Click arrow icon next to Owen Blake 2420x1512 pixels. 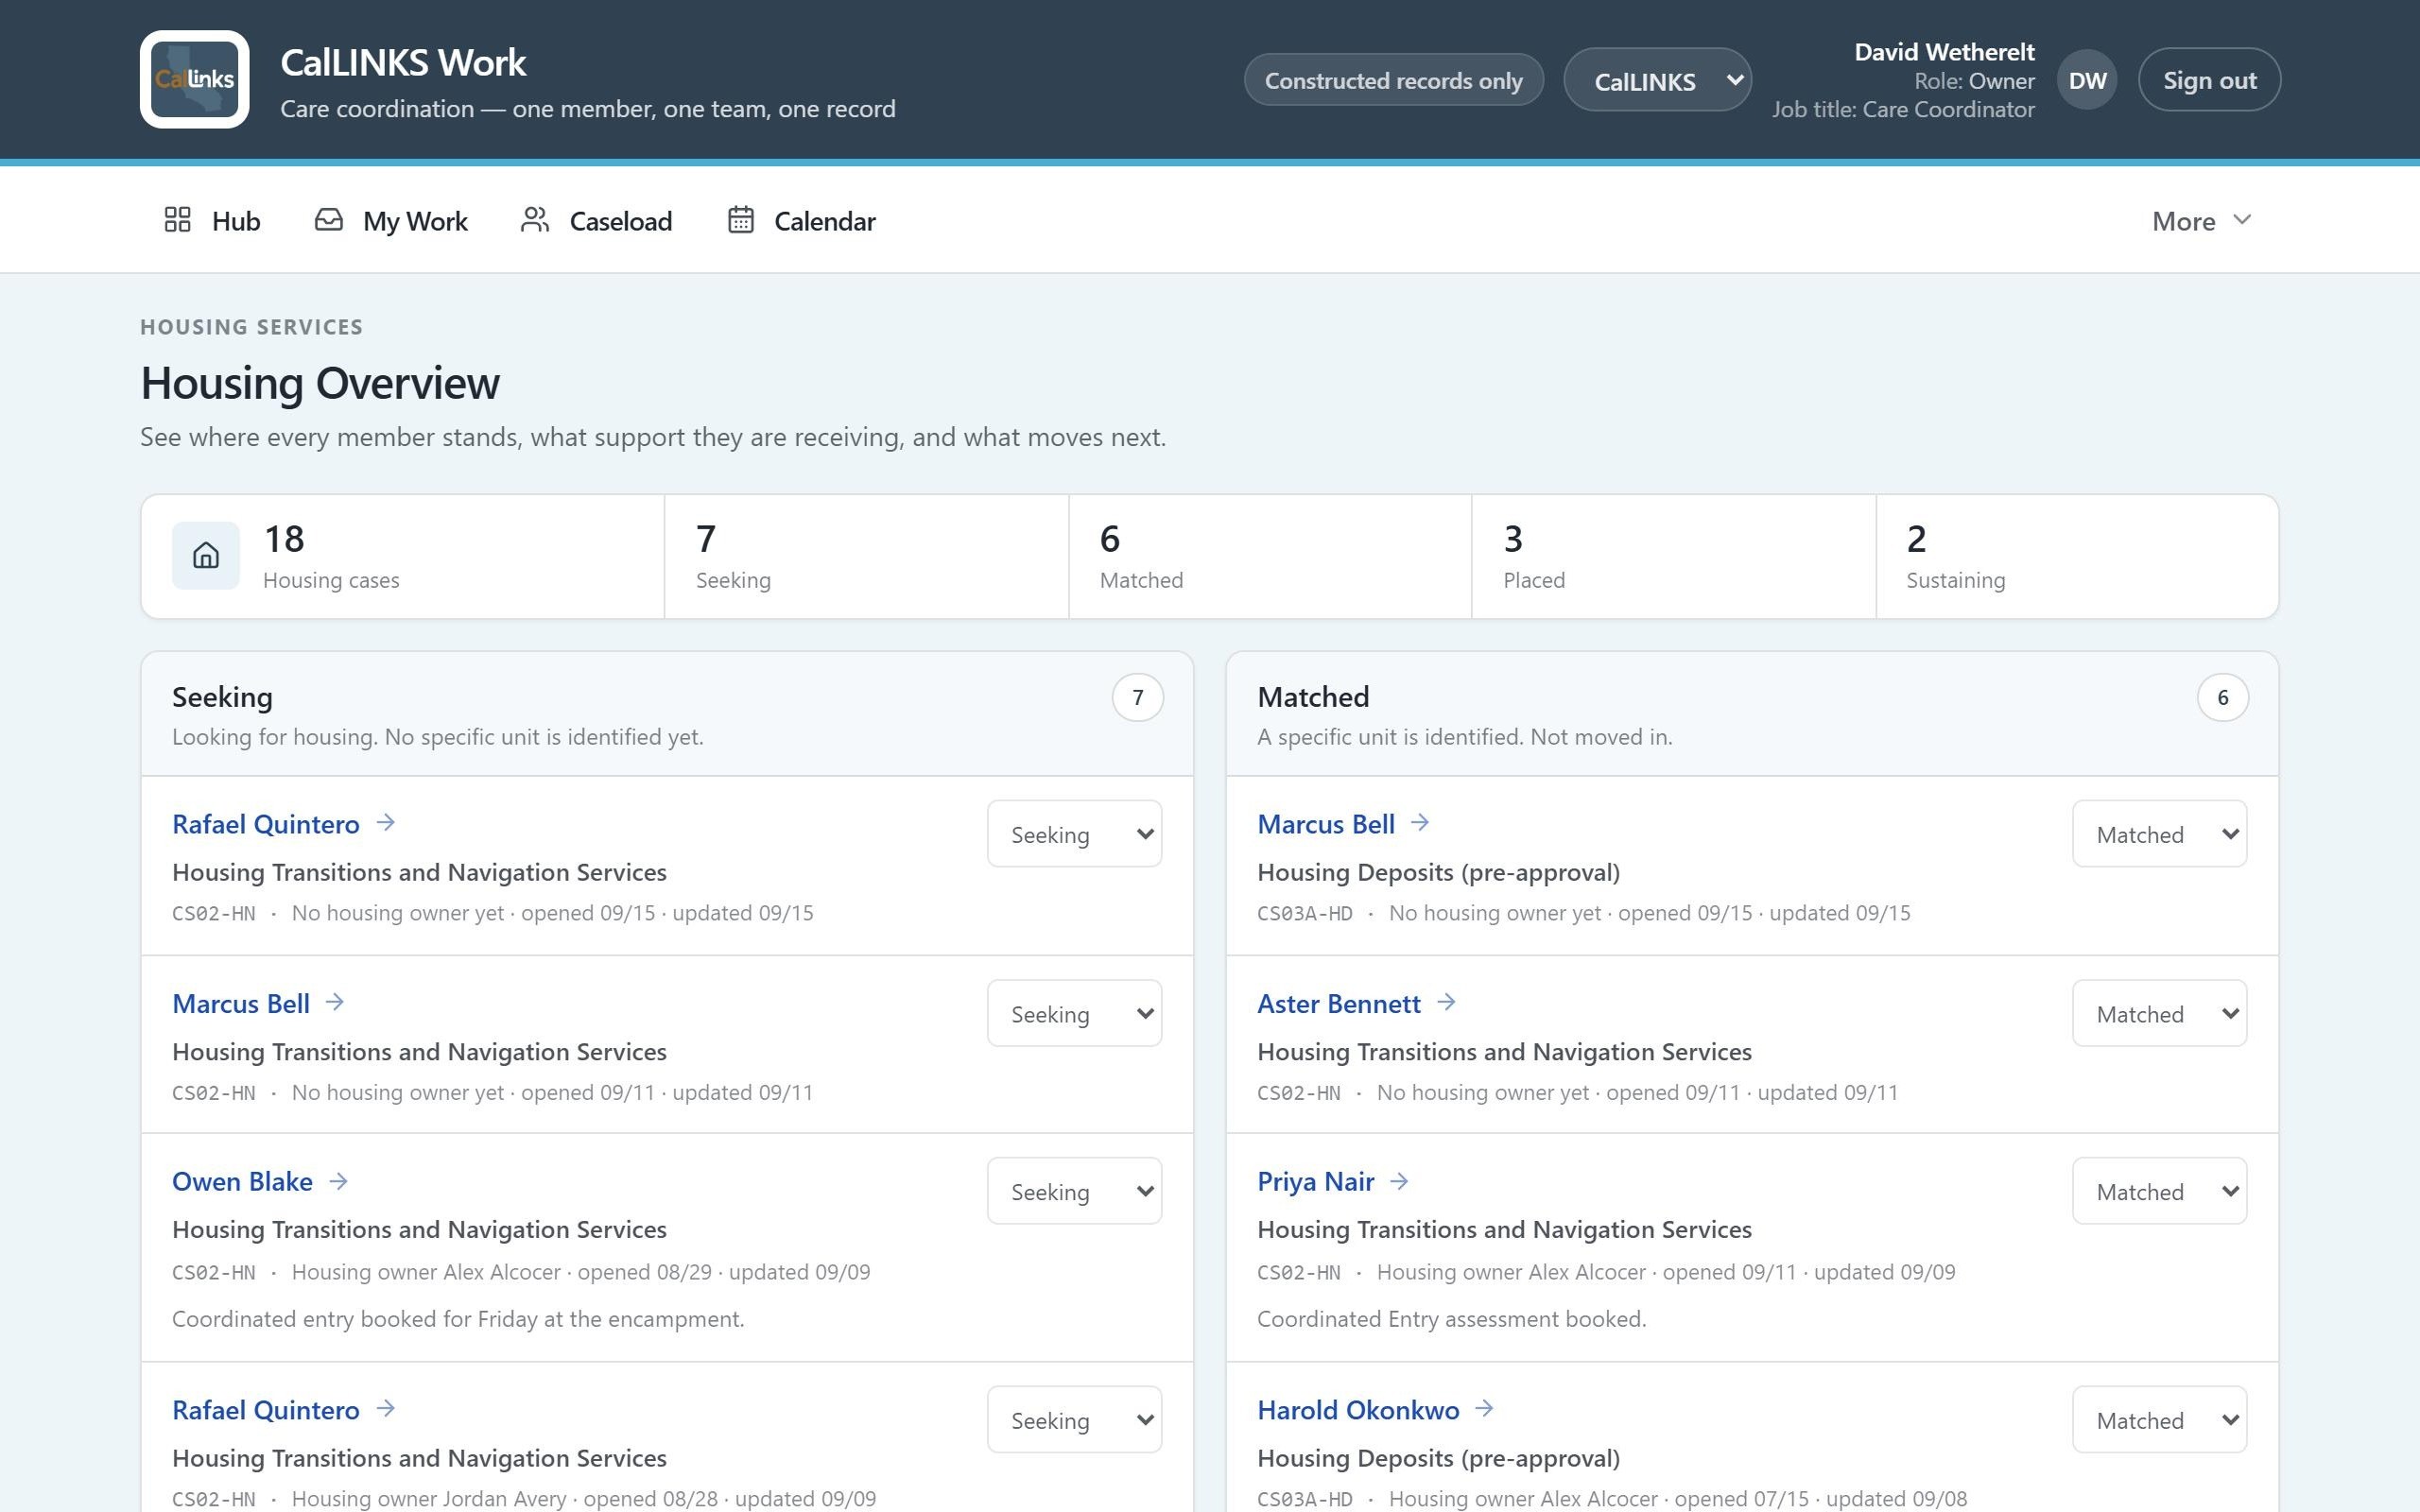click(x=339, y=1181)
